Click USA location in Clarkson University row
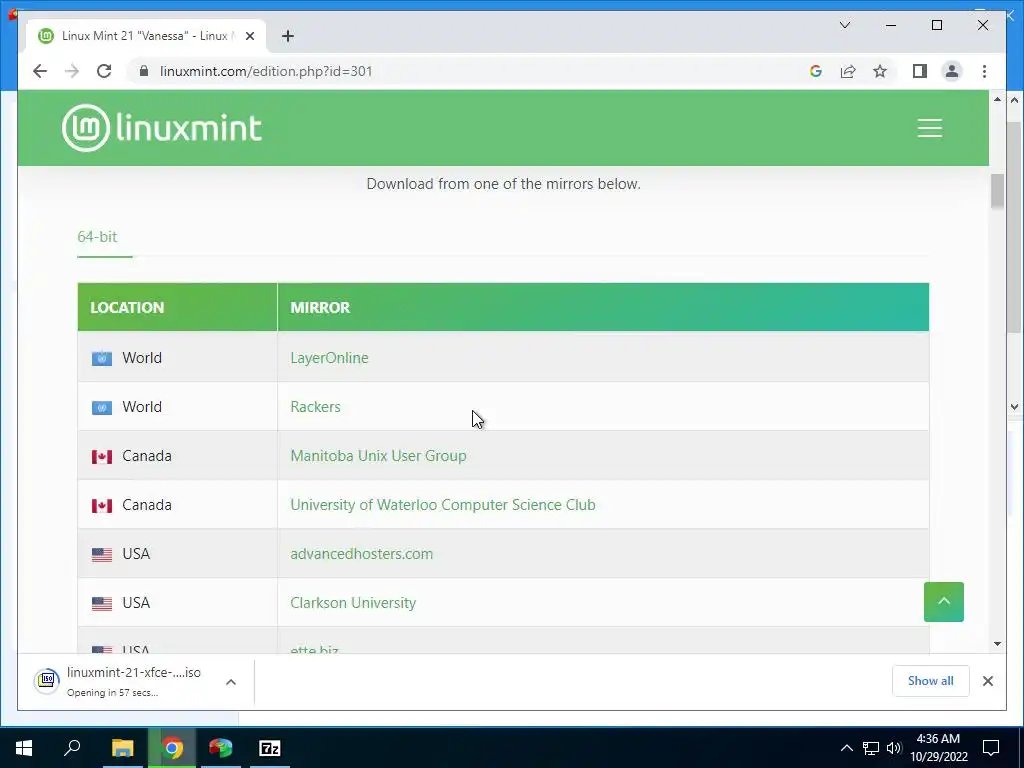The image size is (1024, 768). 136,602
